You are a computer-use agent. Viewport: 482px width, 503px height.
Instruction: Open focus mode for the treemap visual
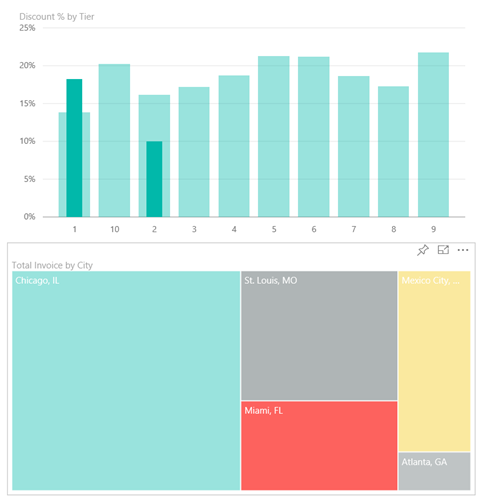point(443,250)
